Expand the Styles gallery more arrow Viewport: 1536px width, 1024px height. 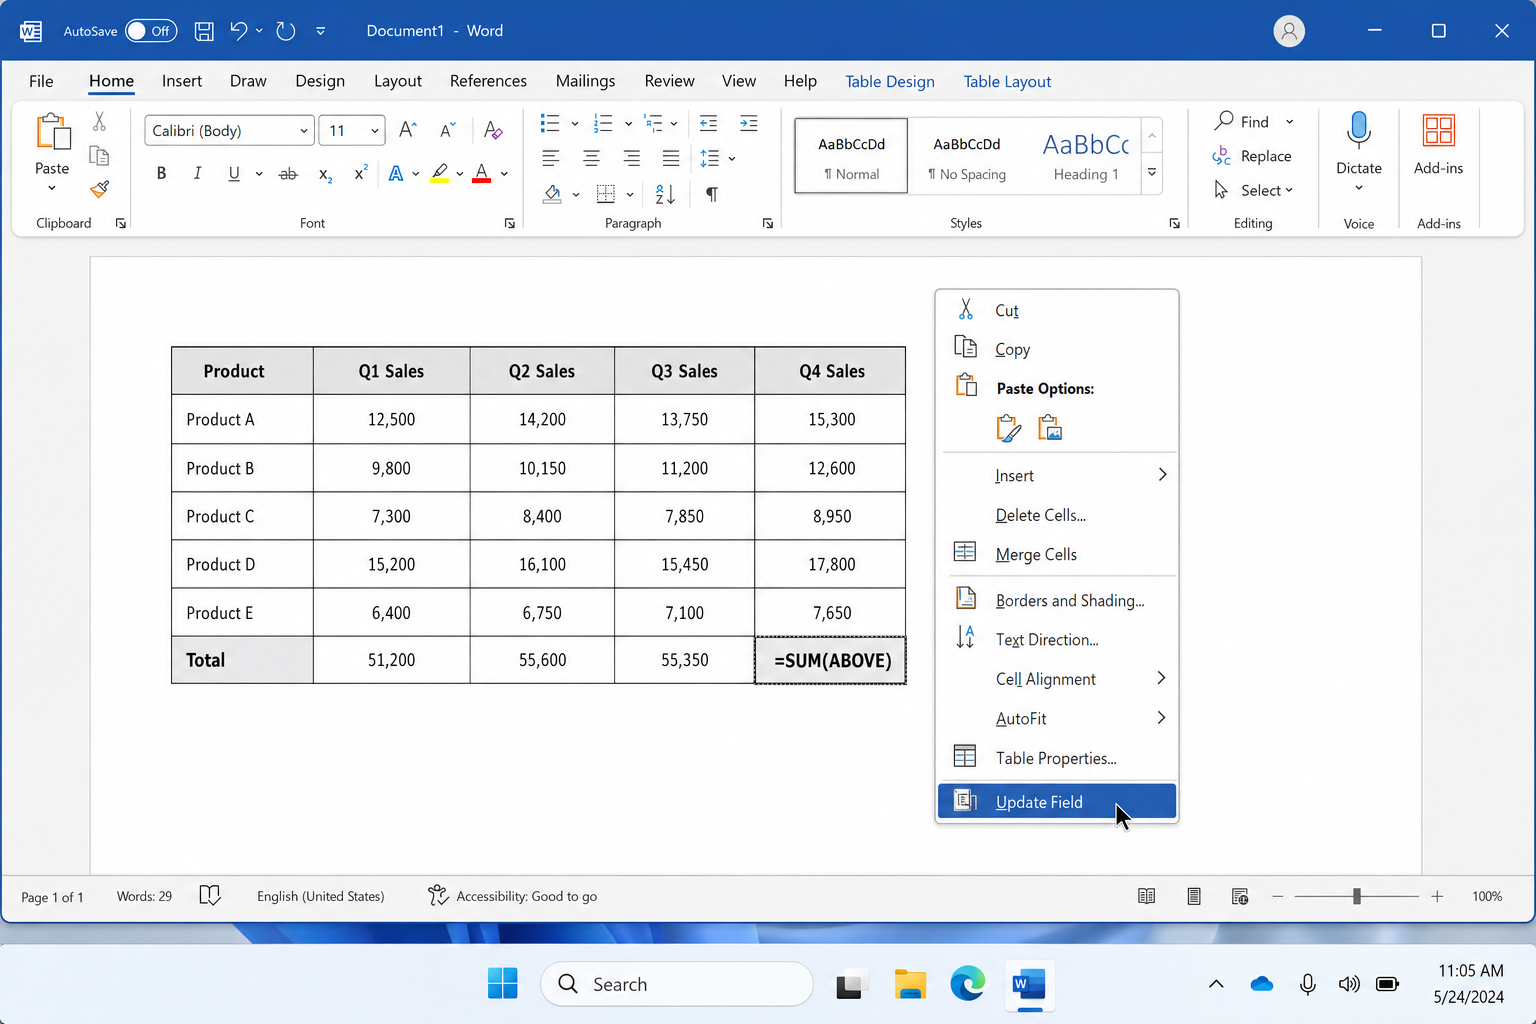1152,172
